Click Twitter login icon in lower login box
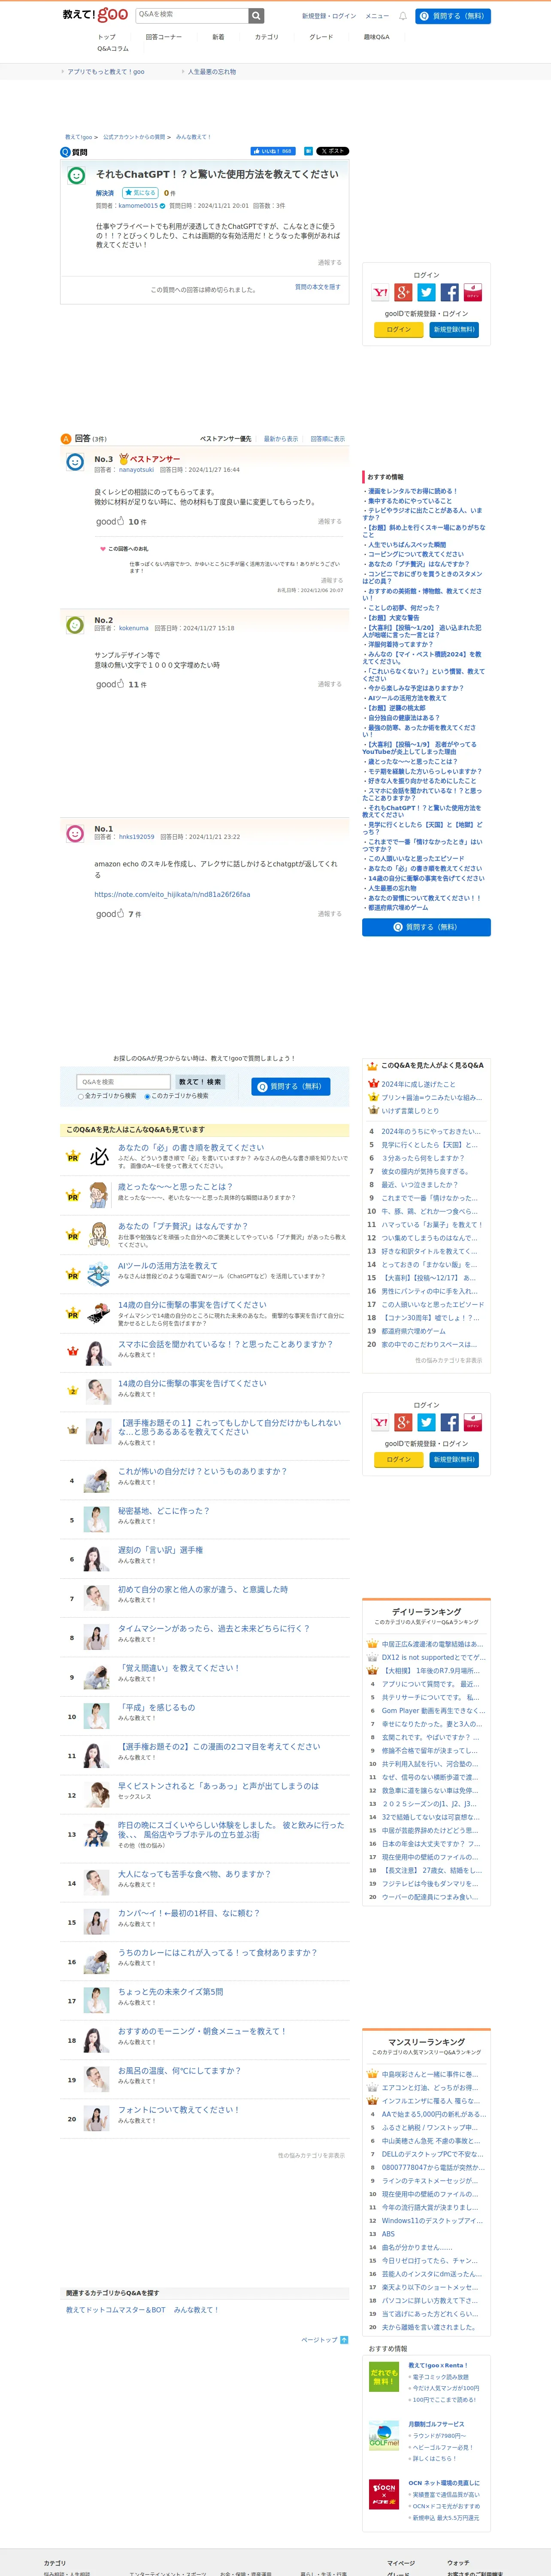Screen dimensions: 551x2576 coord(426,1422)
